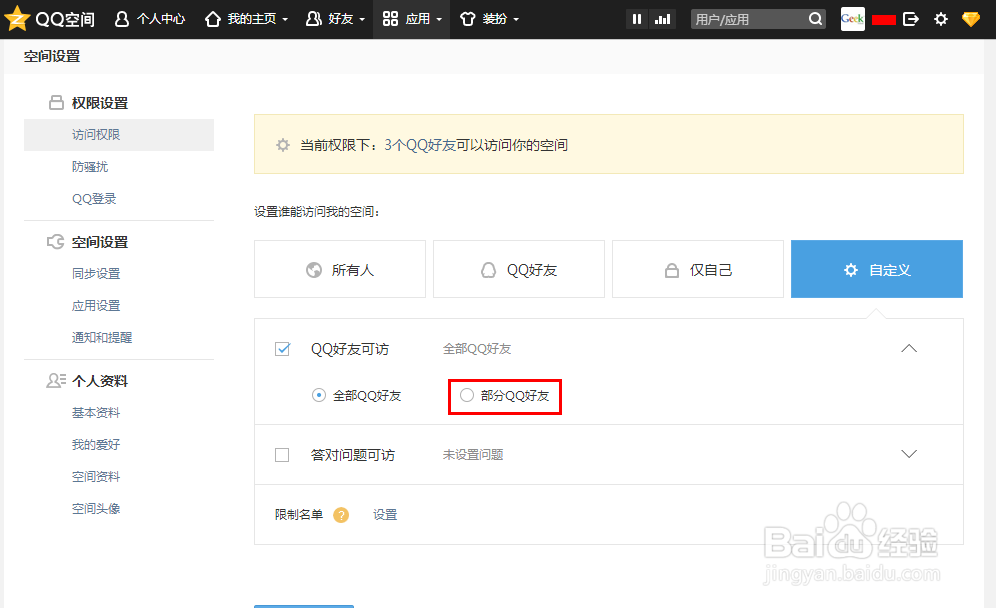Click the yellow diamond VIP icon
This screenshot has width=996, height=608.
click(971, 19)
